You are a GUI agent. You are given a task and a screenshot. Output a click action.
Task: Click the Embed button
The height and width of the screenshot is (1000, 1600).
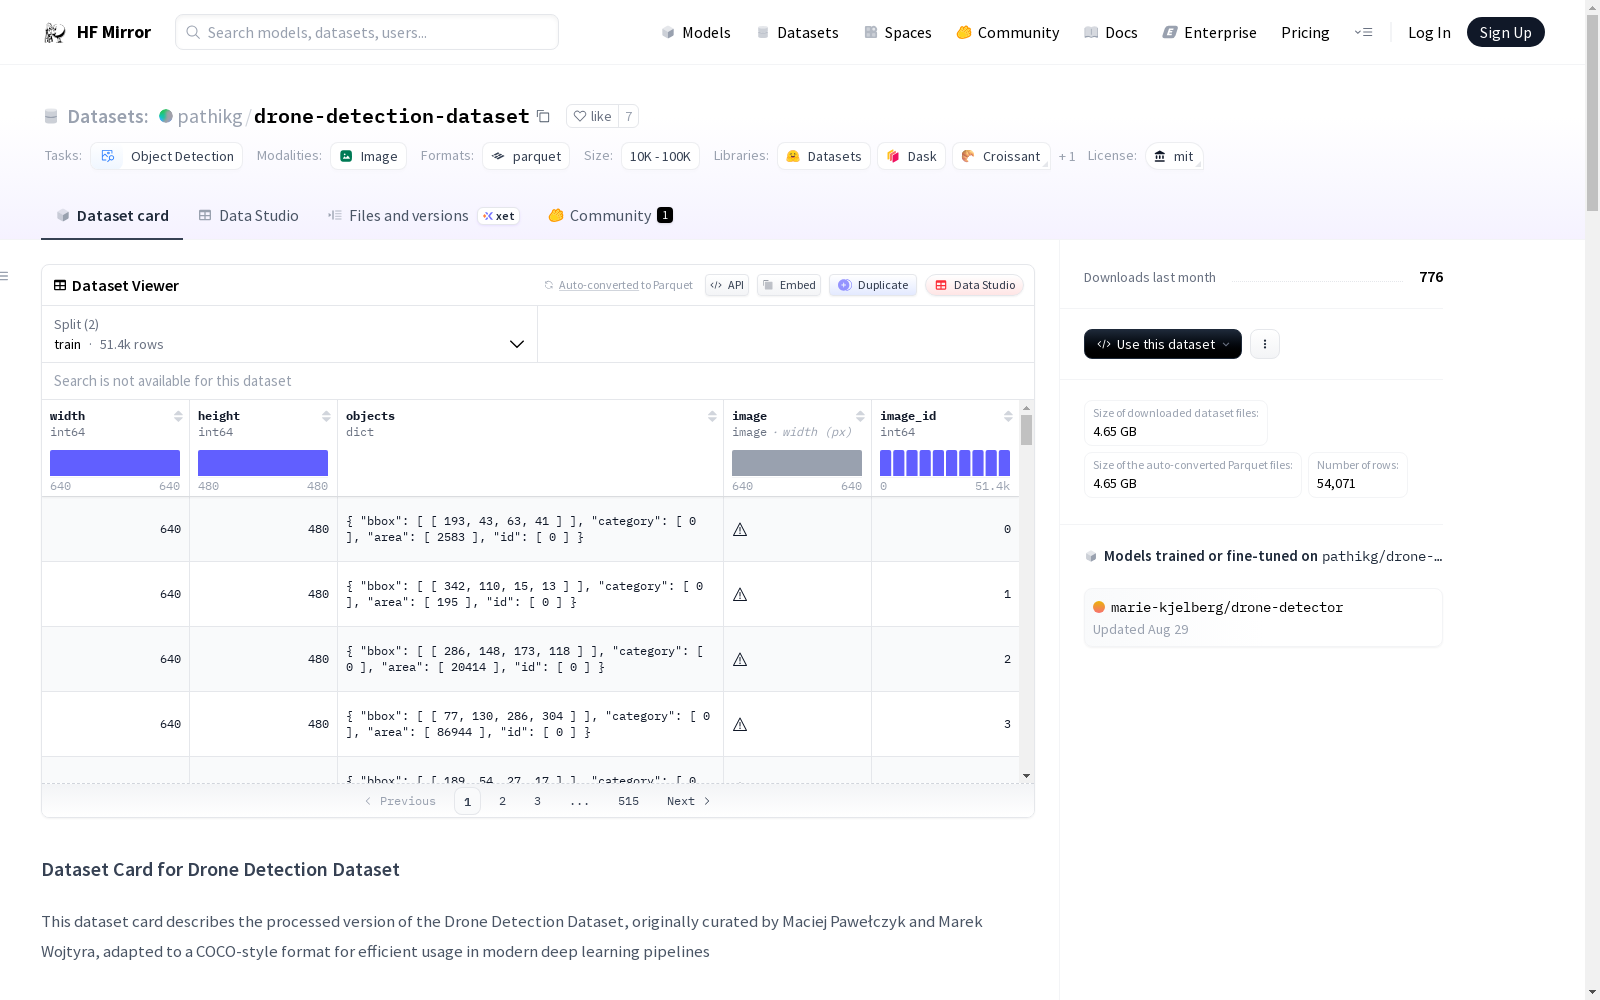789,285
